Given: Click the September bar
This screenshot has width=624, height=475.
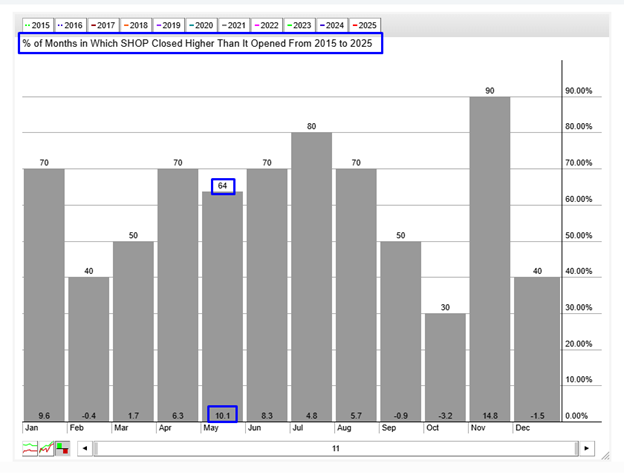Looking at the screenshot, I should [401, 331].
